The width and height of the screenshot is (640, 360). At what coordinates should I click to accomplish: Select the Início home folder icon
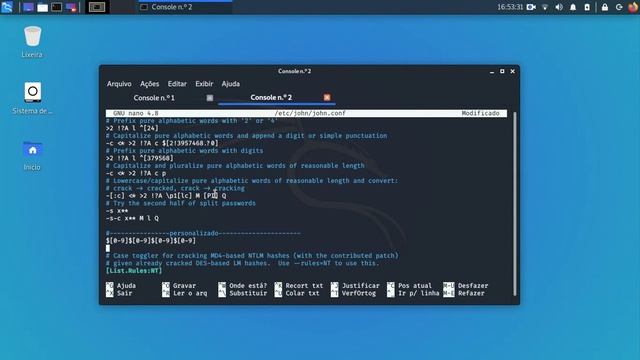point(32,155)
